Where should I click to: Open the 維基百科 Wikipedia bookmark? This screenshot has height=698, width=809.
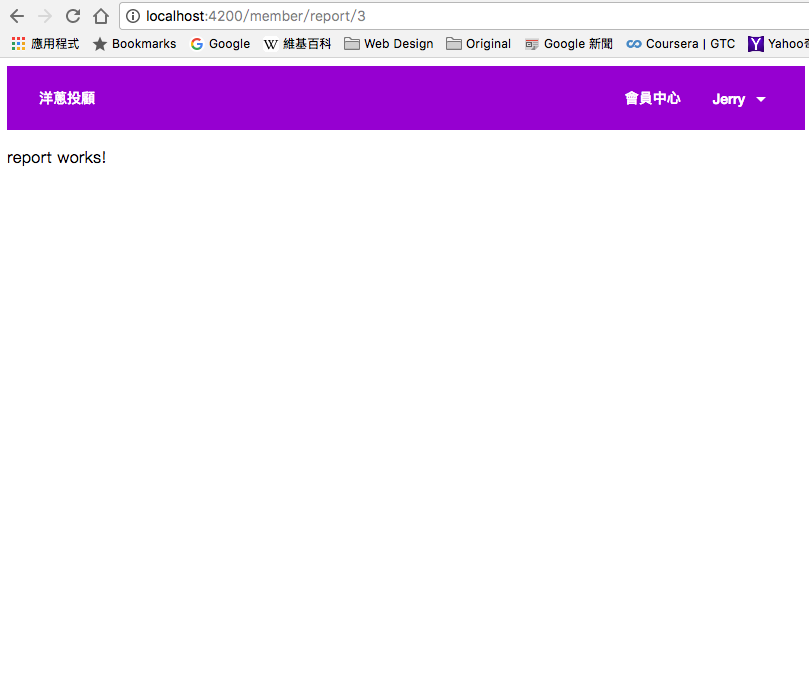pos(297,44)
